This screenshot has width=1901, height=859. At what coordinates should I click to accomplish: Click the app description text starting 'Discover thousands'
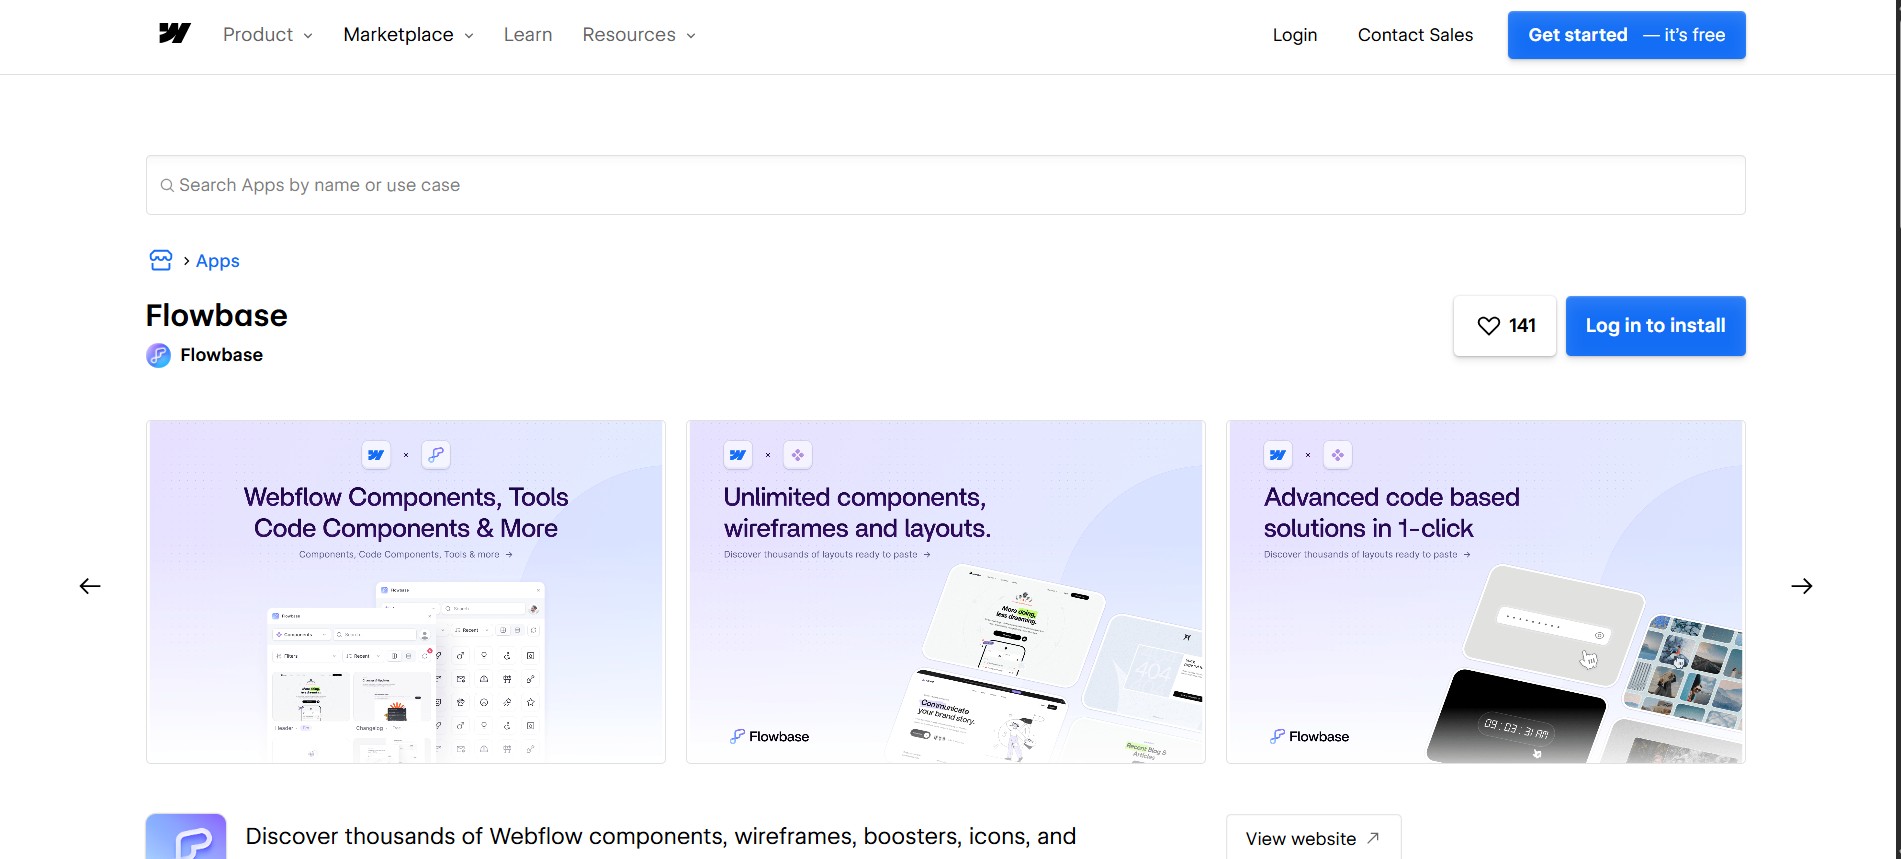coord(661,837)
